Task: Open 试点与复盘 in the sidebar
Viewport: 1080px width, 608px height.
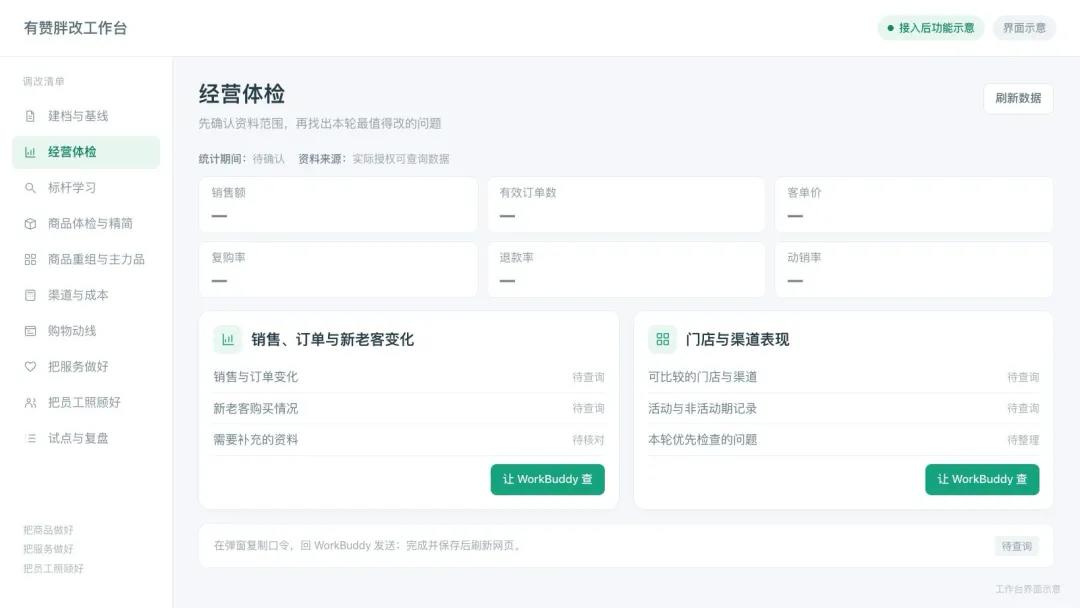Action: pos(86,438)
